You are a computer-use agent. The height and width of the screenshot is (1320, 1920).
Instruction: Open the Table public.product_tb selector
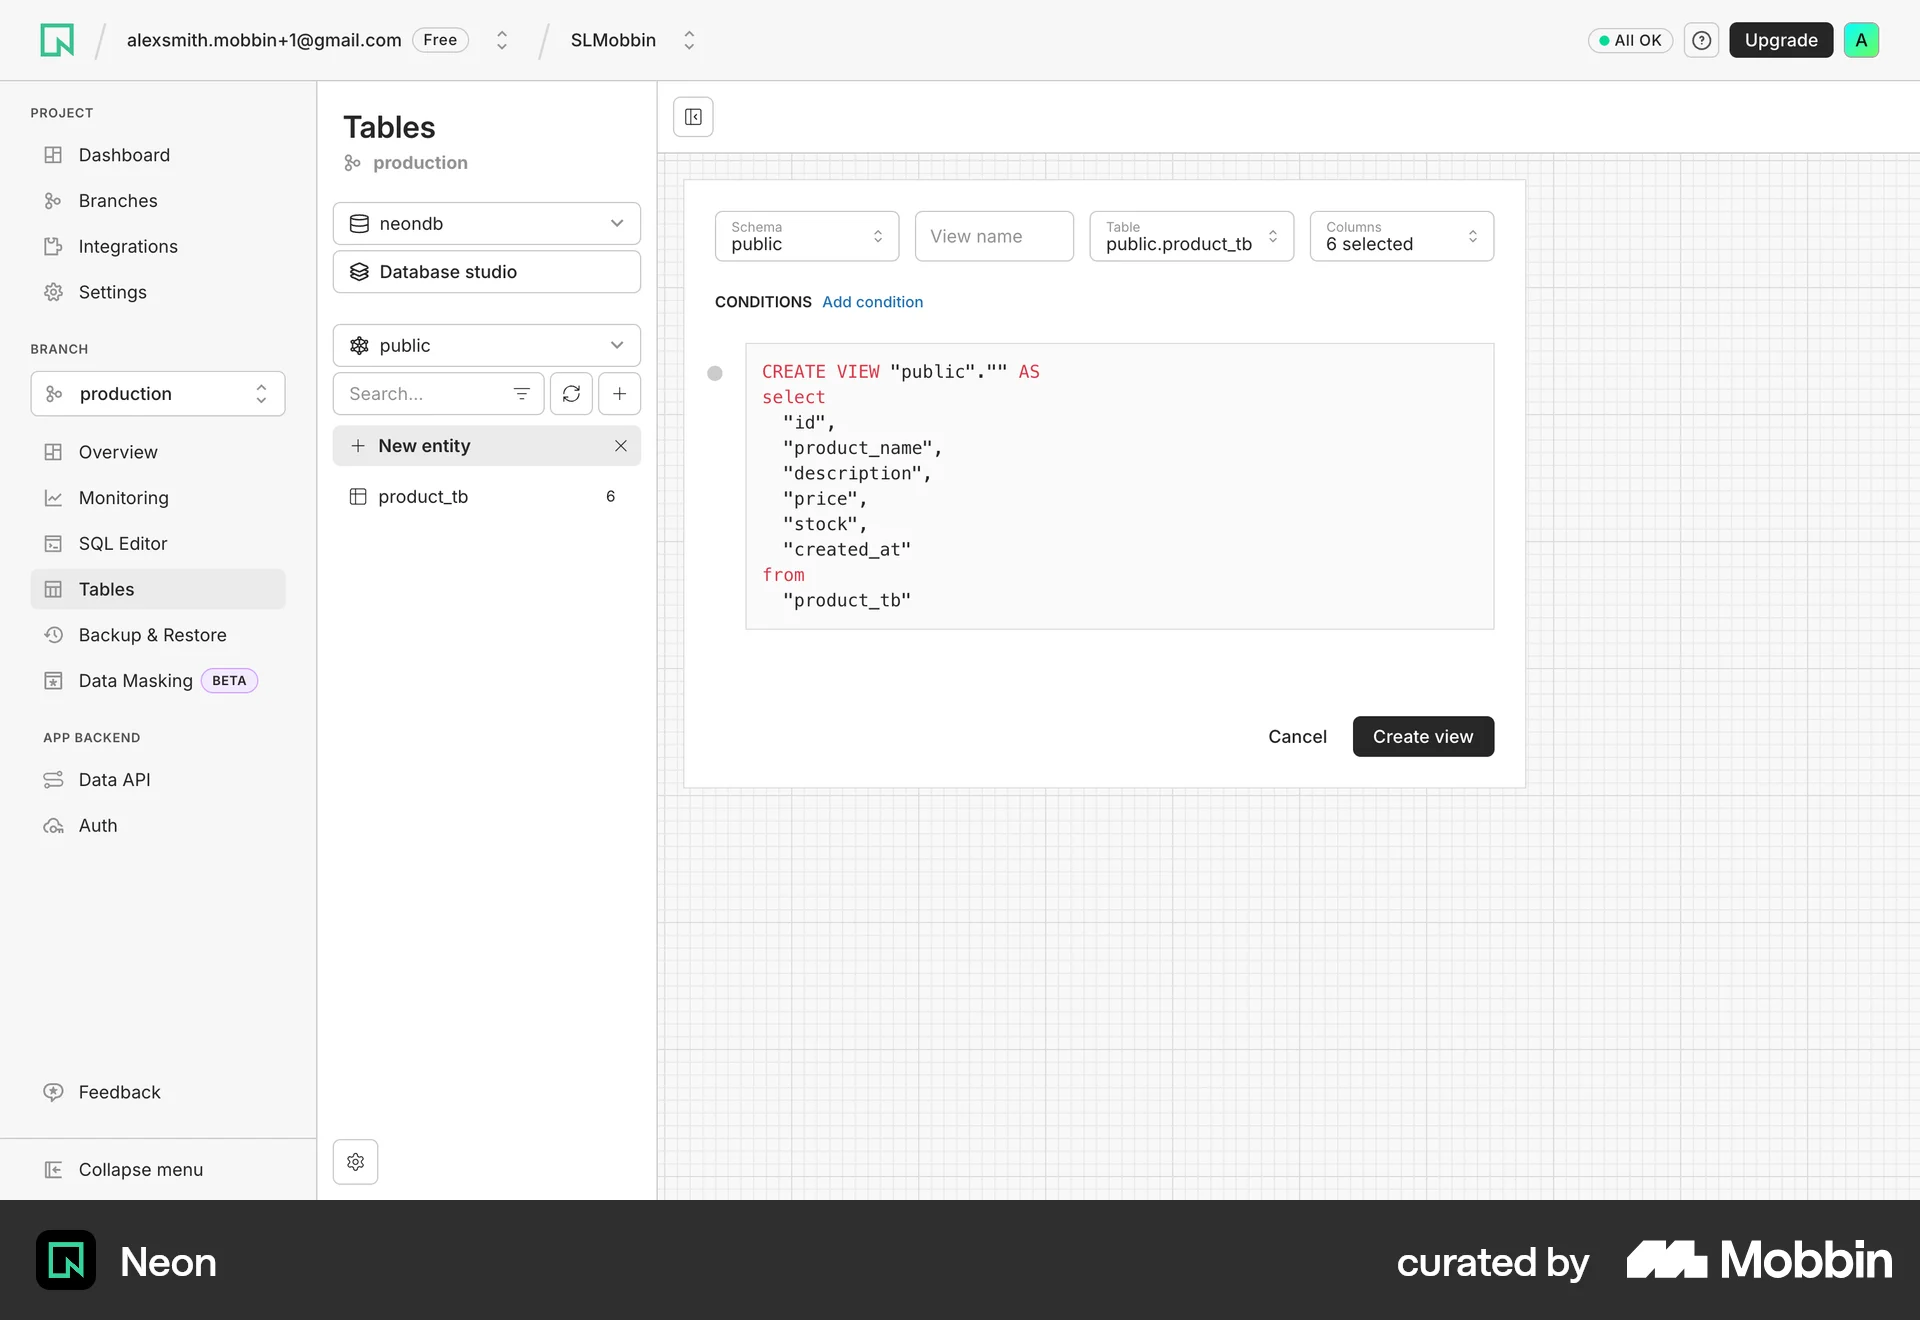pos(1192,237)
